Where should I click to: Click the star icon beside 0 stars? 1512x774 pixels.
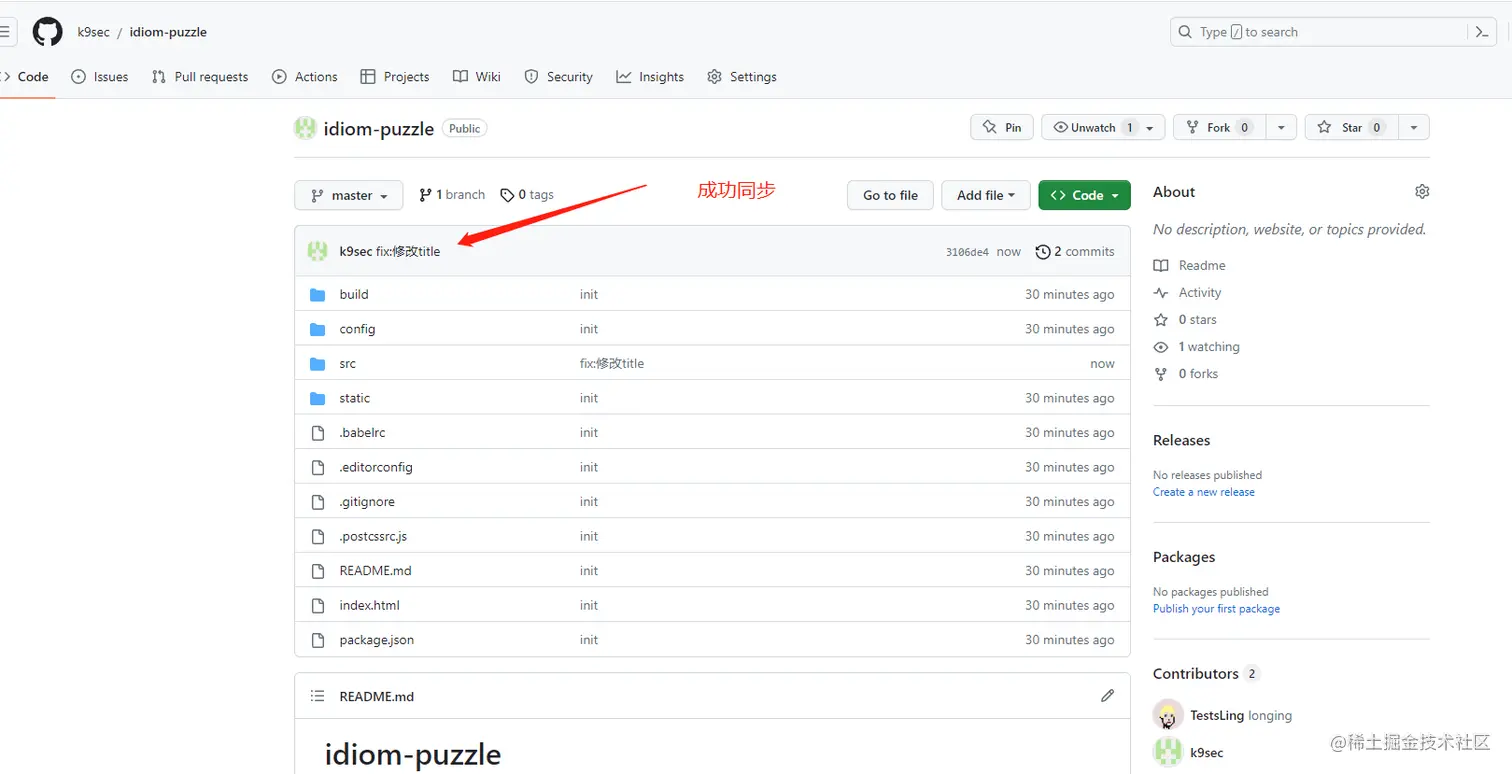coord(1161,320)
